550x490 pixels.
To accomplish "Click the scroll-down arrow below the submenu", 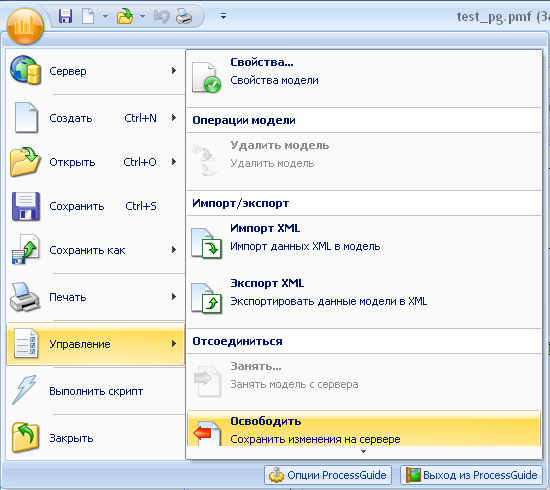I will pos(363,452).
